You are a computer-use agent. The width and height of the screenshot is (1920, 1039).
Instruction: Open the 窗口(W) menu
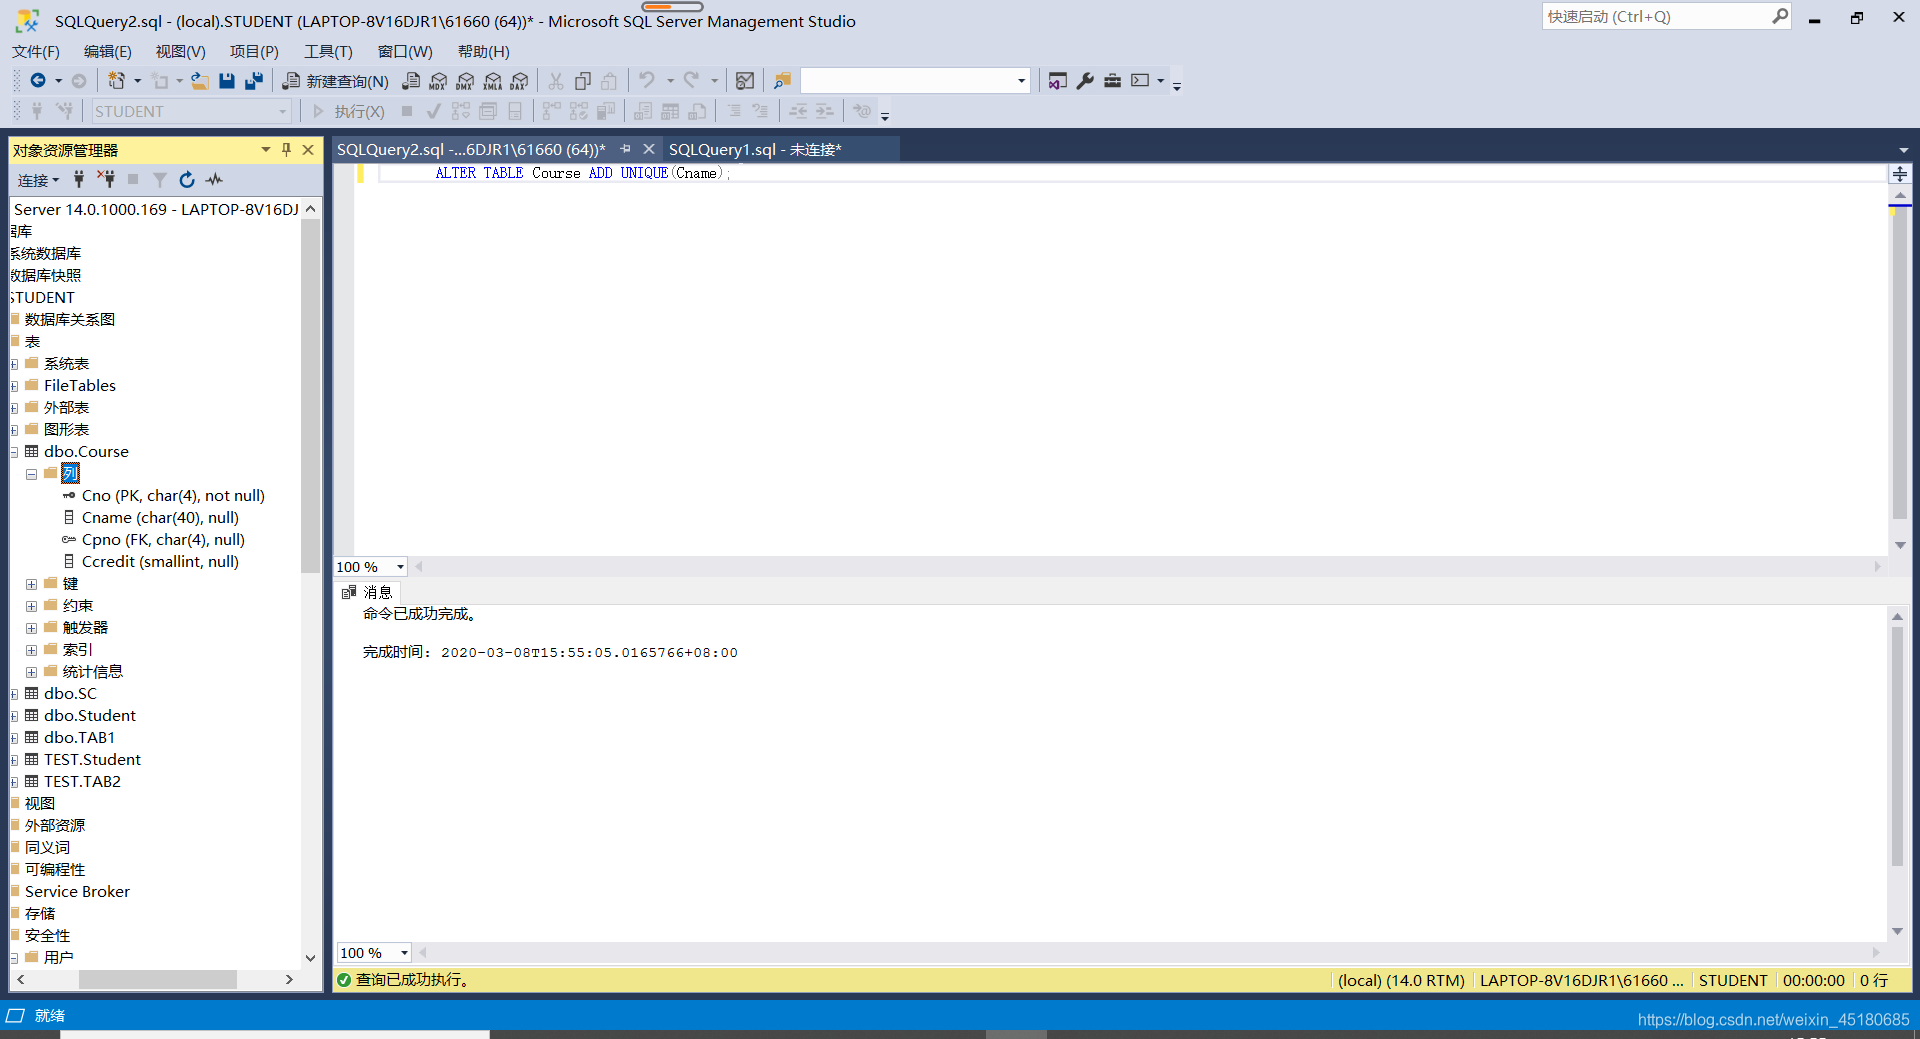[405, 51]
